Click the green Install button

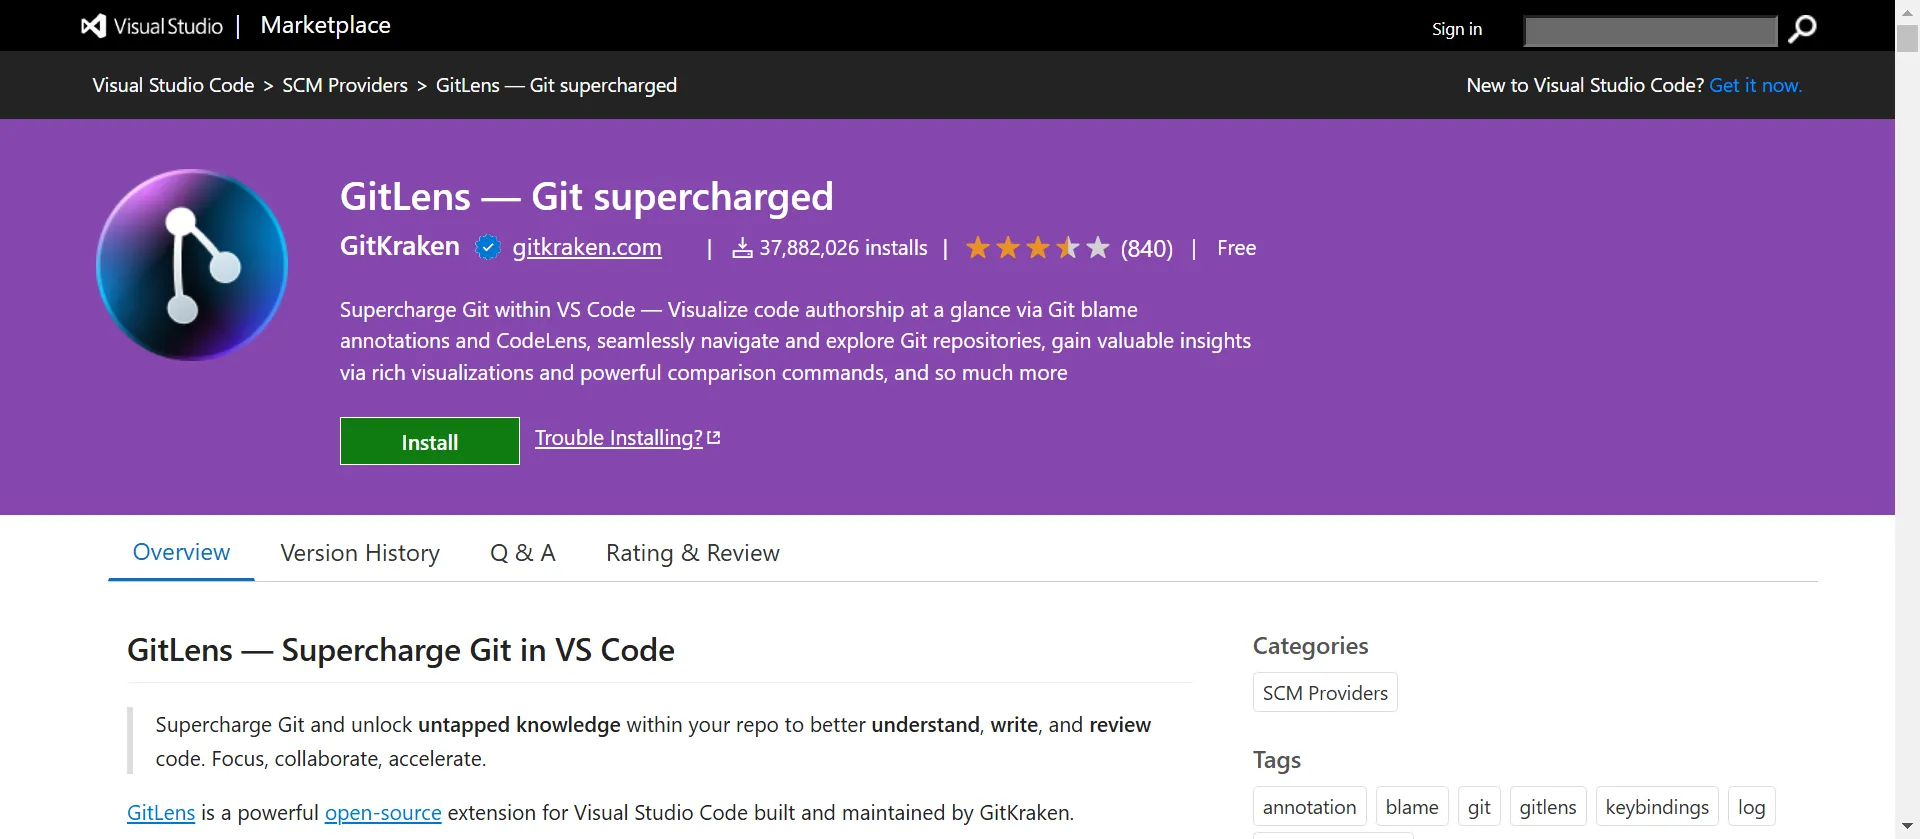point(430,441)
